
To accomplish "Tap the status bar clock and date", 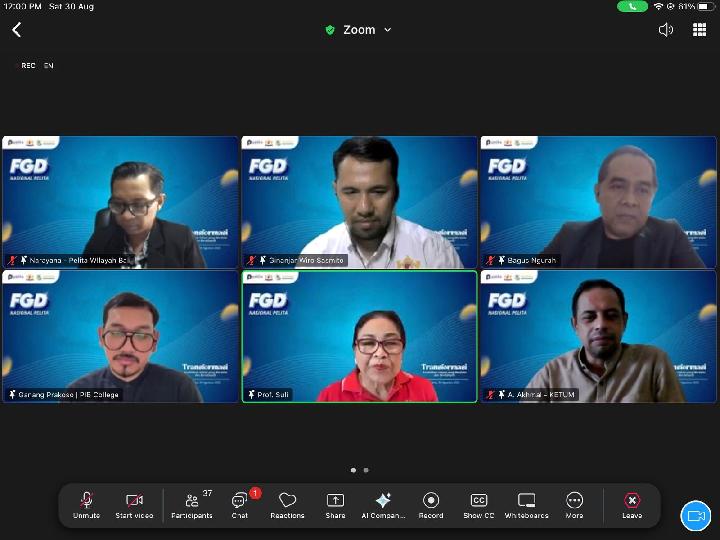I will coord(48,6).
